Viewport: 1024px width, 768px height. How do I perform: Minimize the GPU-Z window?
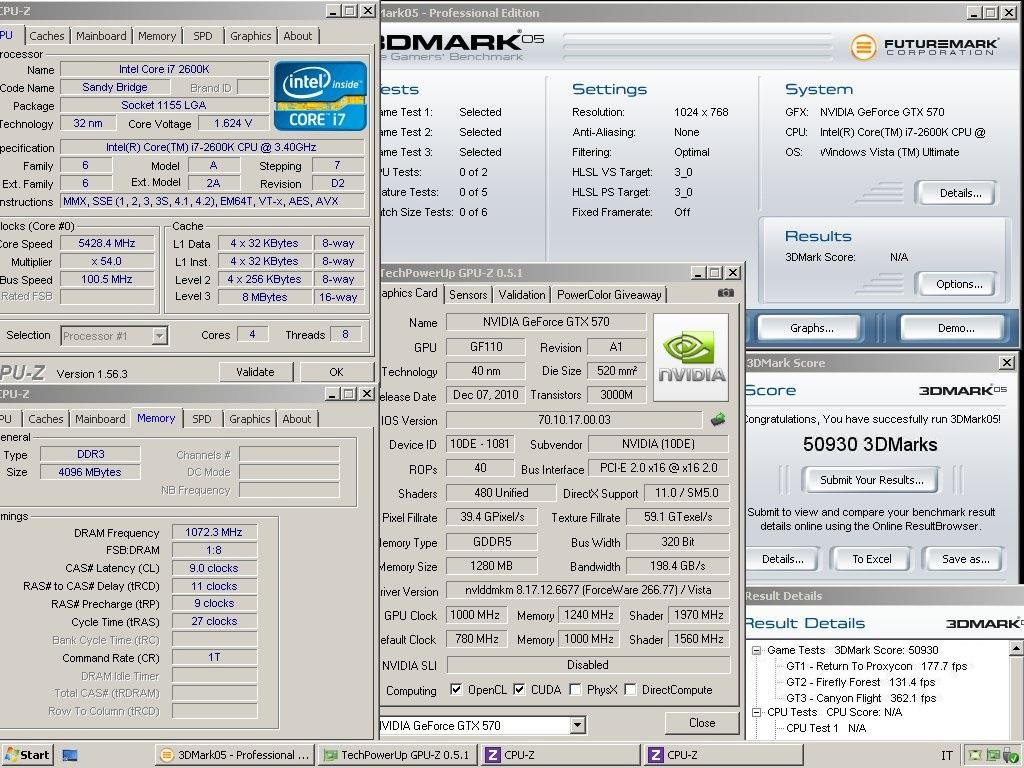[x=698, y=272]
